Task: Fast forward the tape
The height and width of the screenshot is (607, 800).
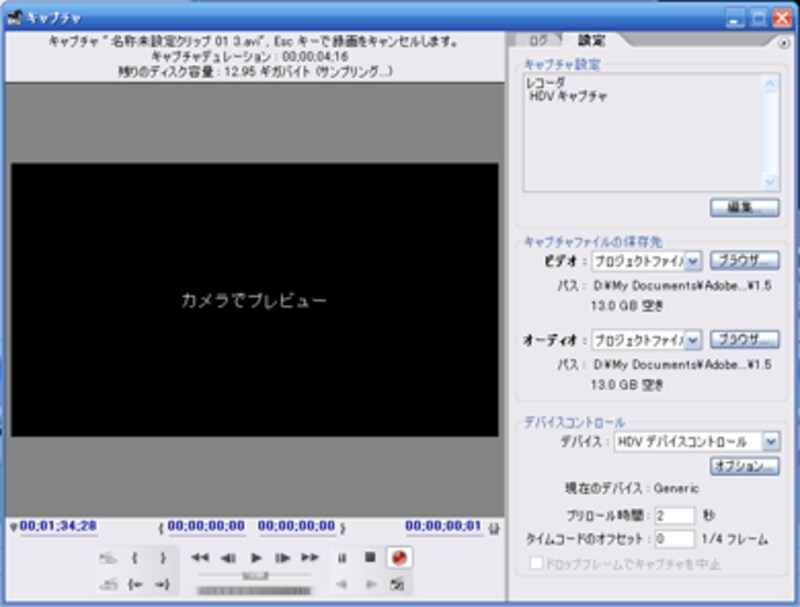Action: (310, 558)
